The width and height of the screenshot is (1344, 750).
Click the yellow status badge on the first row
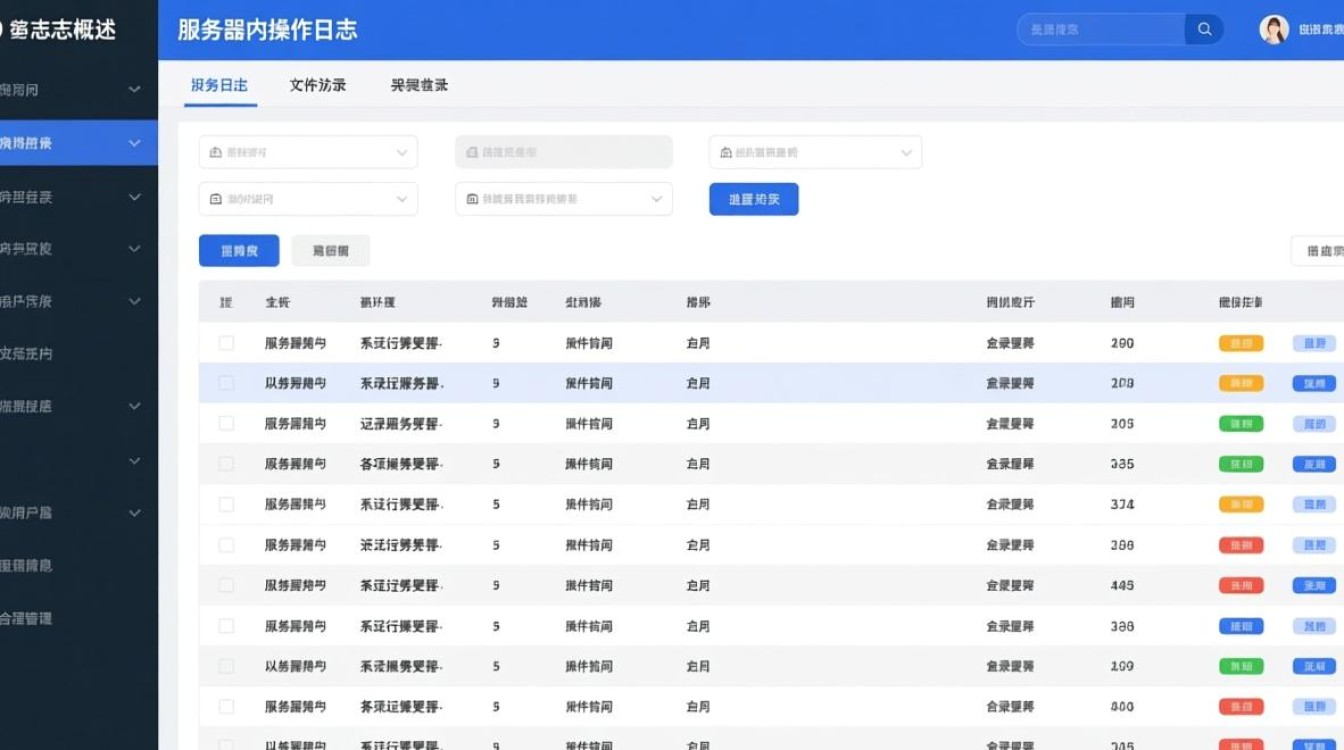(x=1240, y=342)
